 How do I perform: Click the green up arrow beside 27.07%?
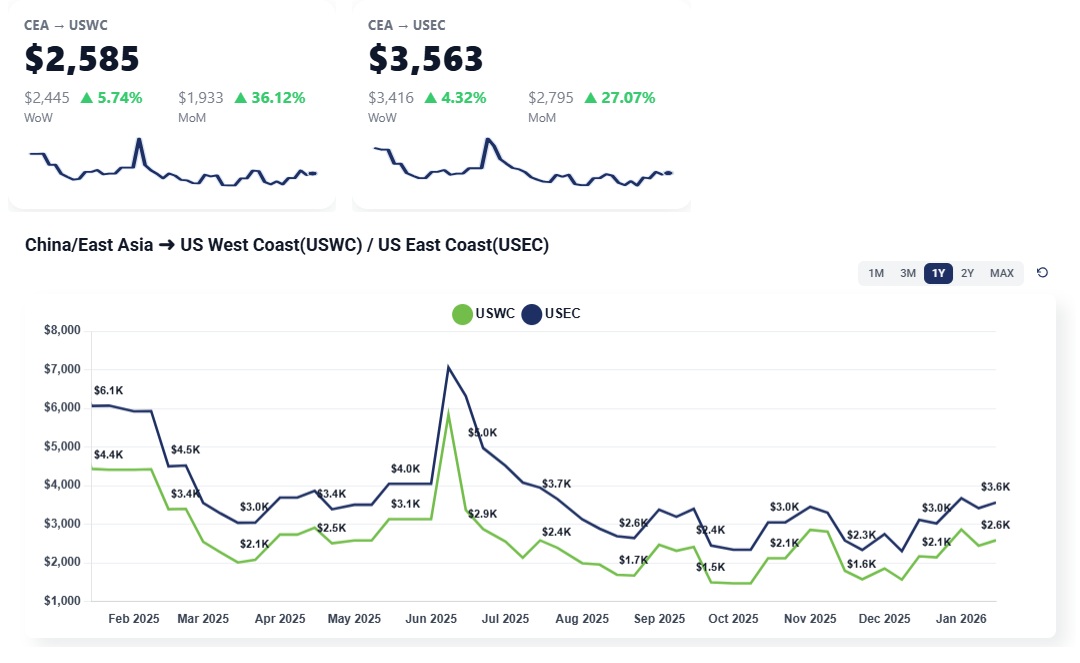590,98
